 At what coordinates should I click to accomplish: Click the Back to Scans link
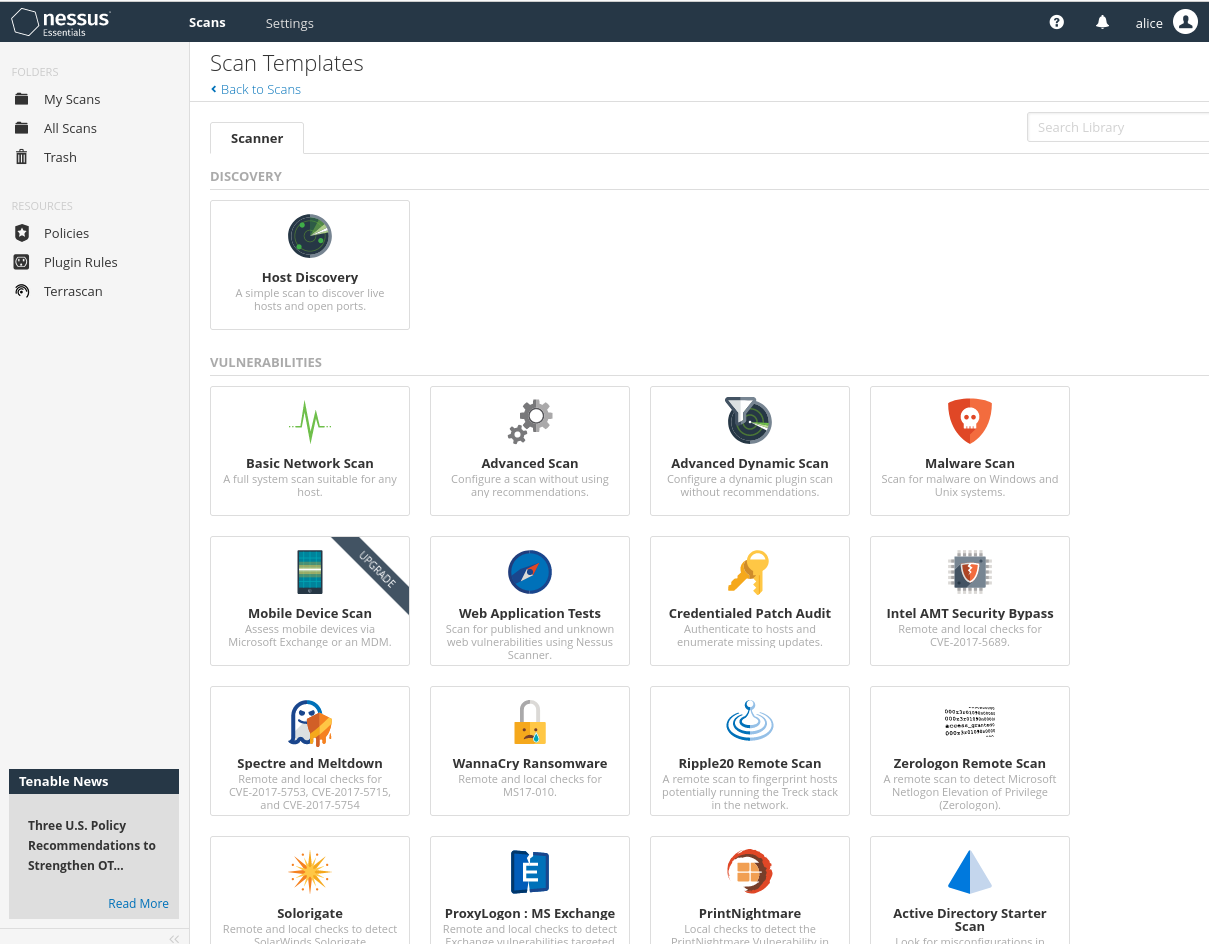tap(256, 89)
